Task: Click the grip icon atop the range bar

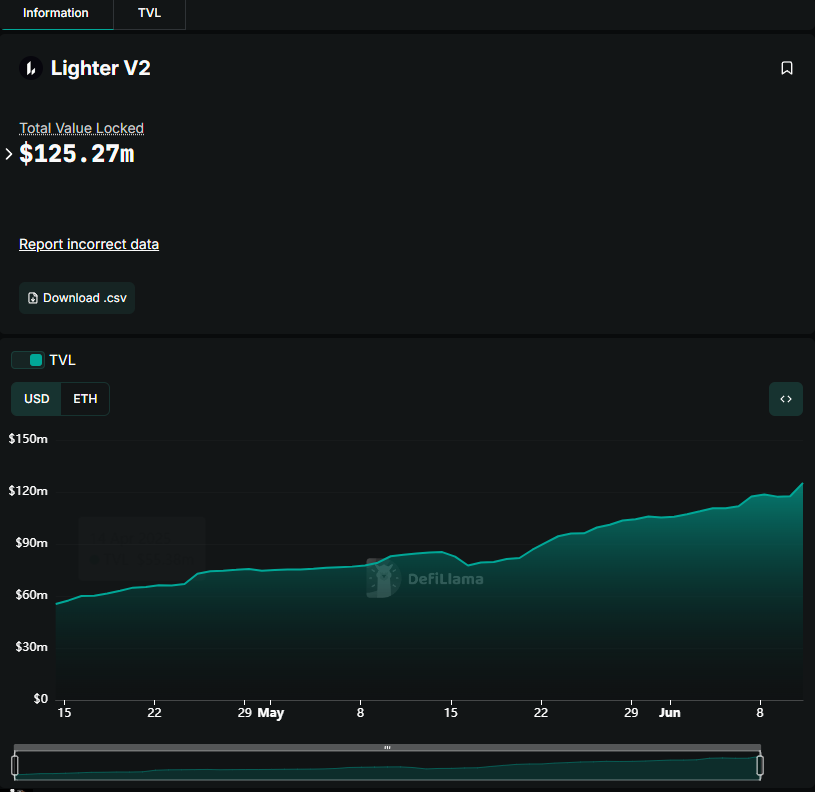Action: pyautogui.click(x=387, y=747)
